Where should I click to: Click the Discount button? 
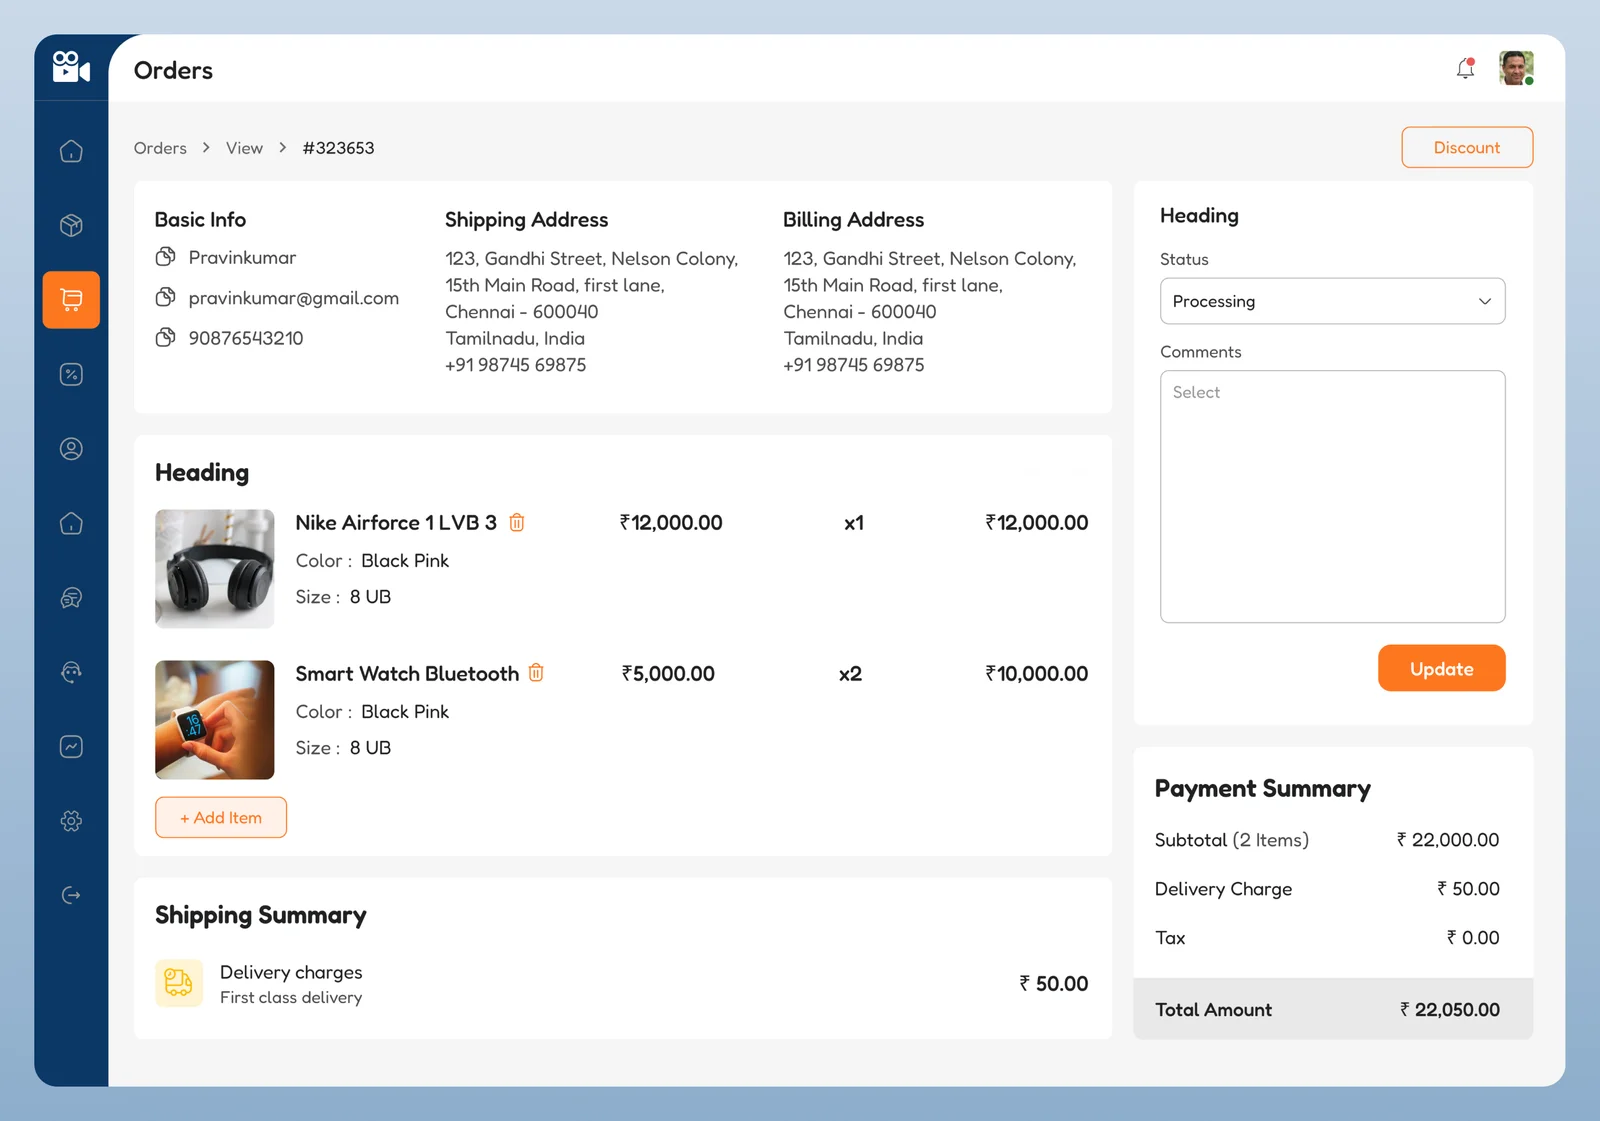pos(1467,147)
